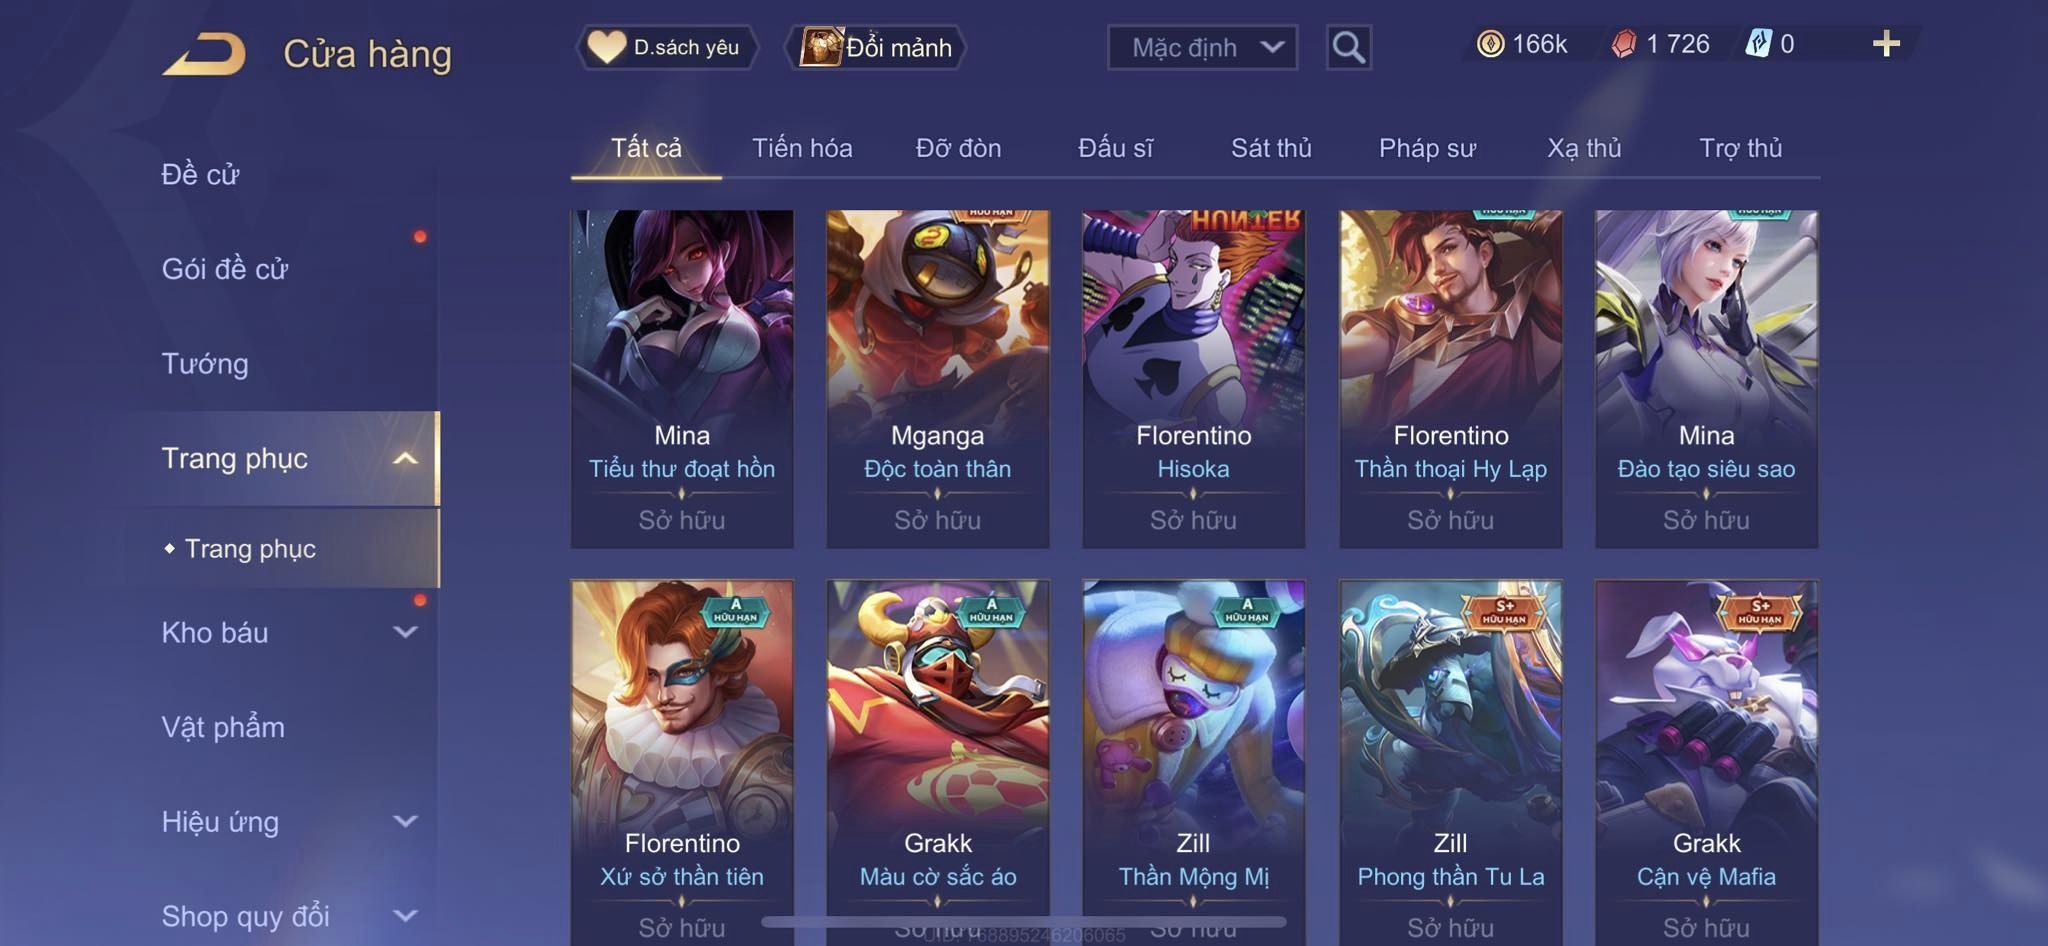Click the blue voucher ticket icon
The height and width of the screenshot is (946, 2048).
pos(1758,44)
